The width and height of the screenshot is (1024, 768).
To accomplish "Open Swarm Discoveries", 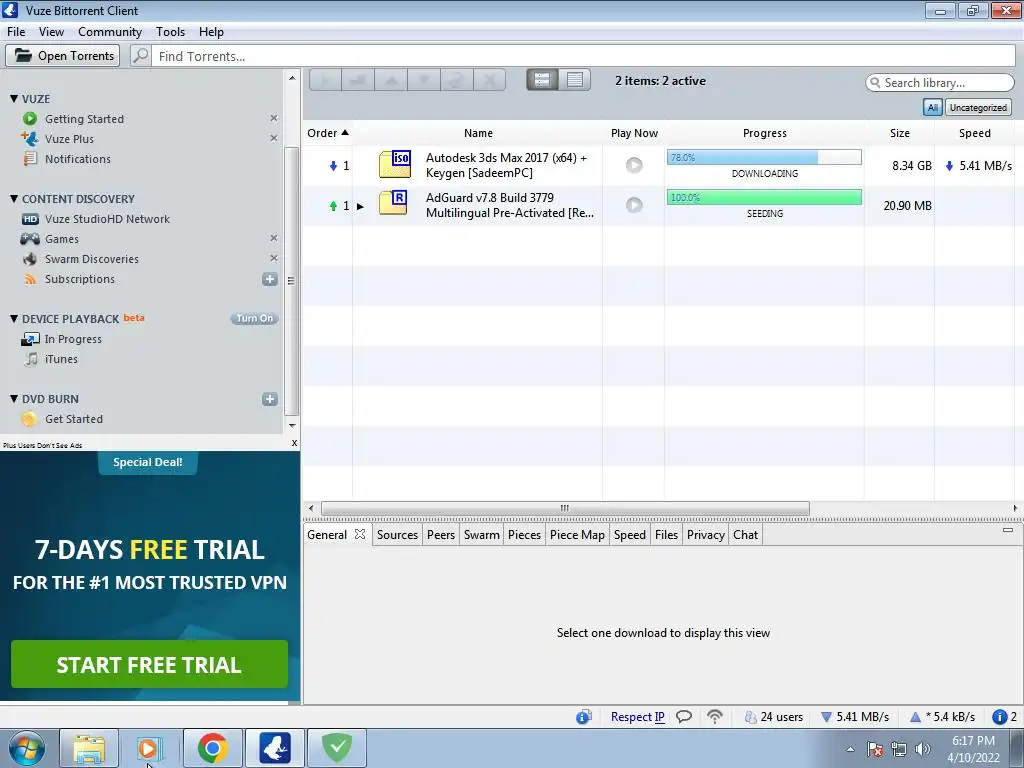I will tap(91, 259).
